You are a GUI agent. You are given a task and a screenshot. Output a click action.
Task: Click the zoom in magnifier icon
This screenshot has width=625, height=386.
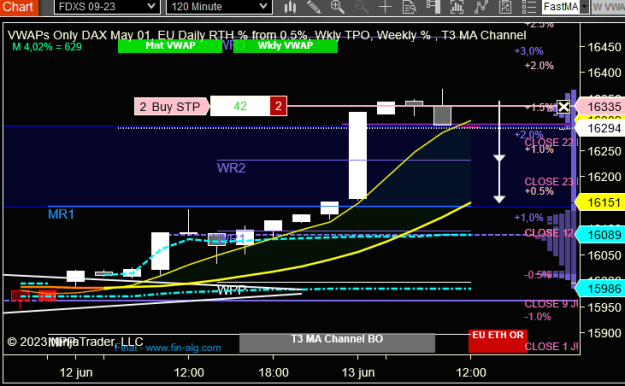338,7
